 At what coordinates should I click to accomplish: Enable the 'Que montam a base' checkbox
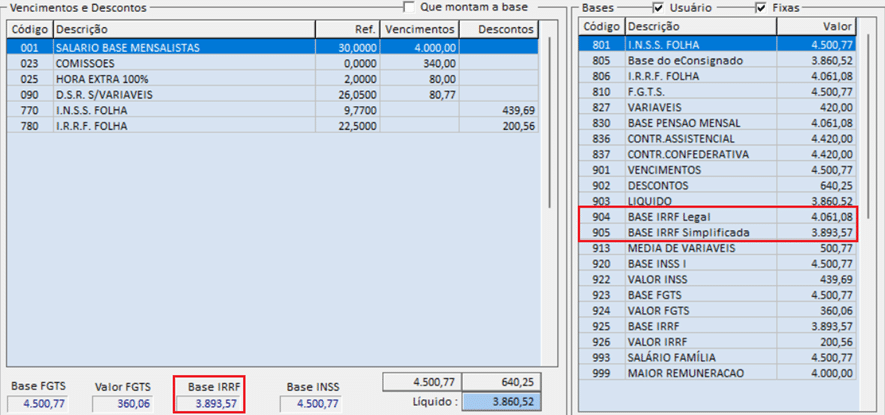[409, 8]
